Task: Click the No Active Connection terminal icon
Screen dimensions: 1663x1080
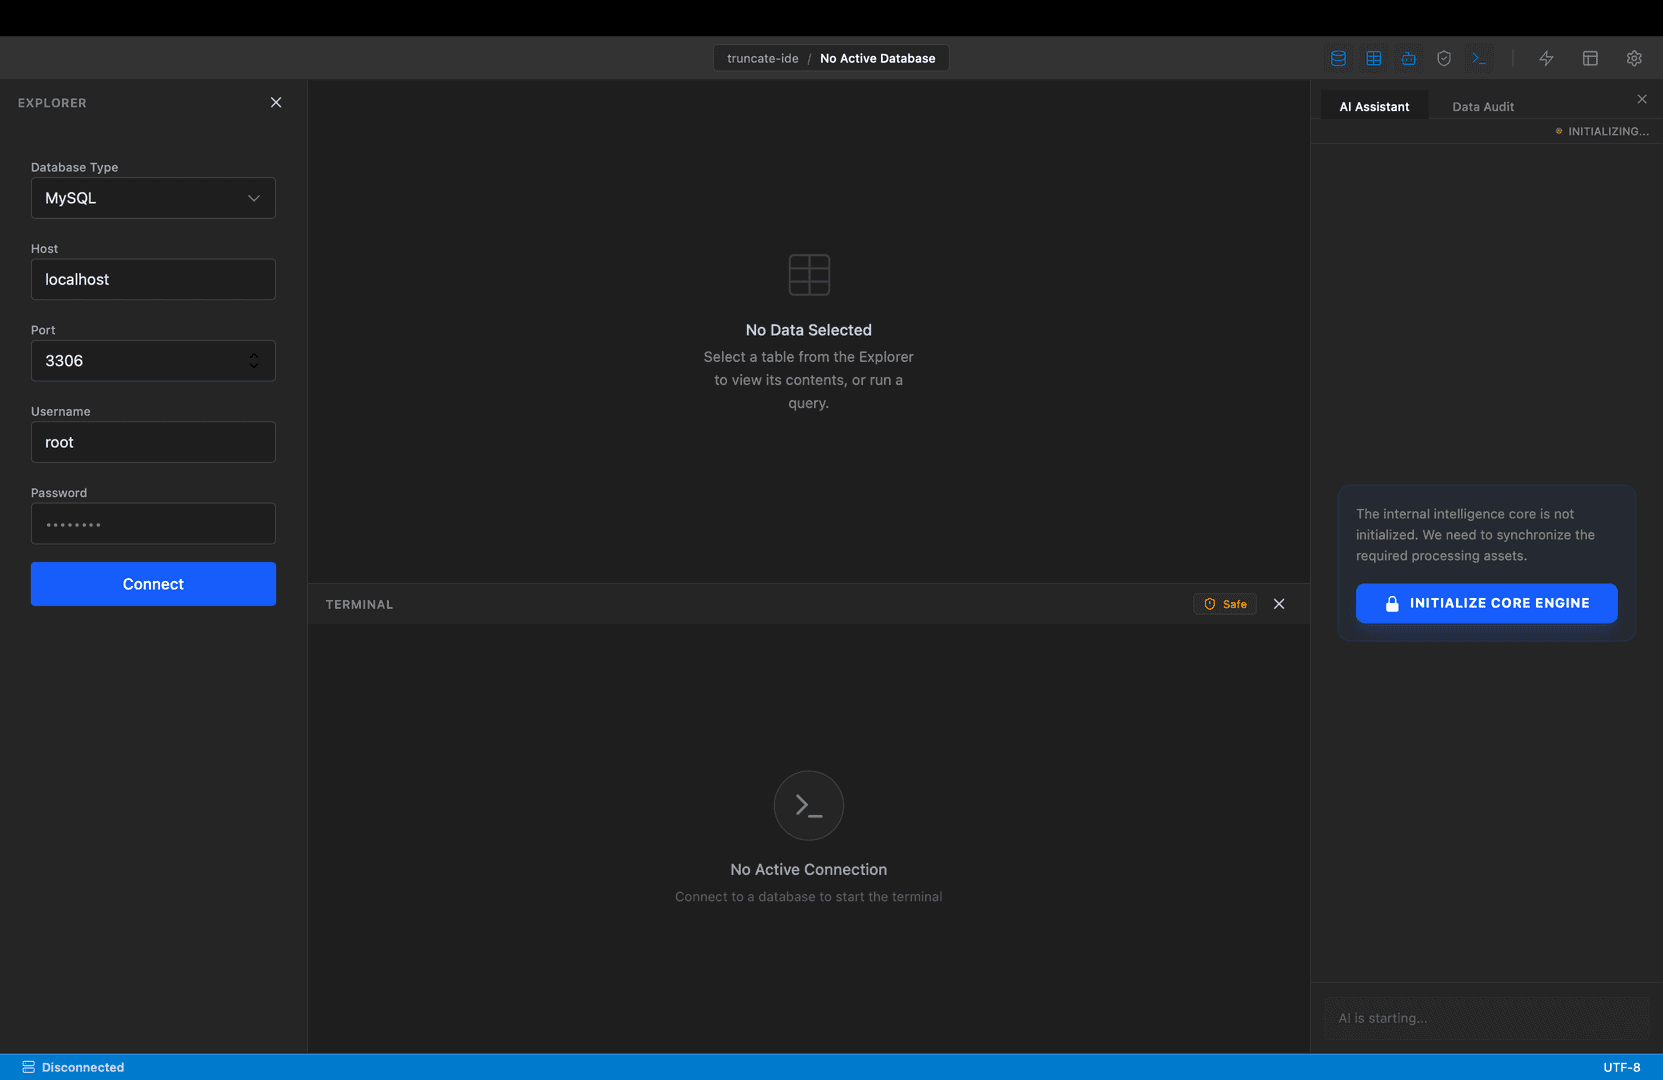Action: pos(809,805)
